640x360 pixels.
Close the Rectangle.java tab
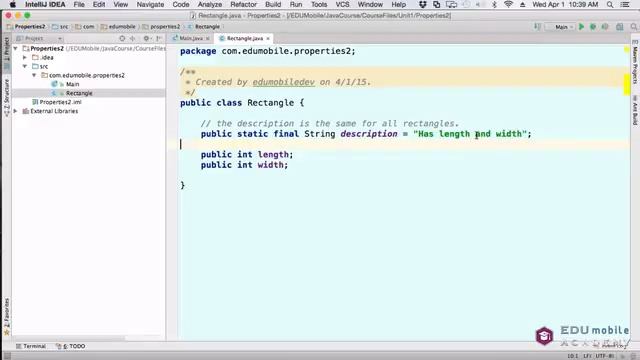(x=268, y=38)
